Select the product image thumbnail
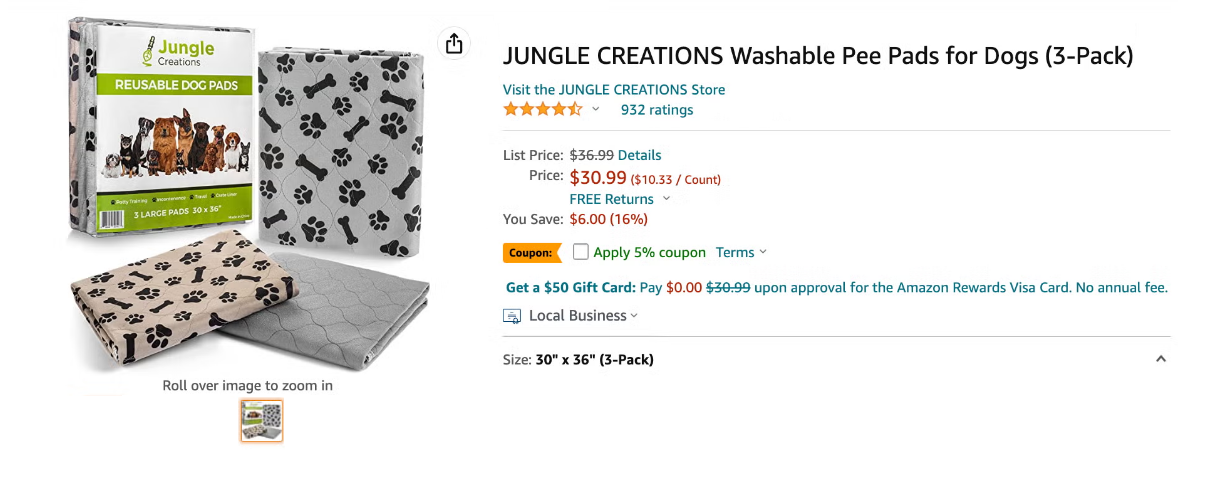The width and height of the screenshot is (1214, 483). (x=262, y=421)
